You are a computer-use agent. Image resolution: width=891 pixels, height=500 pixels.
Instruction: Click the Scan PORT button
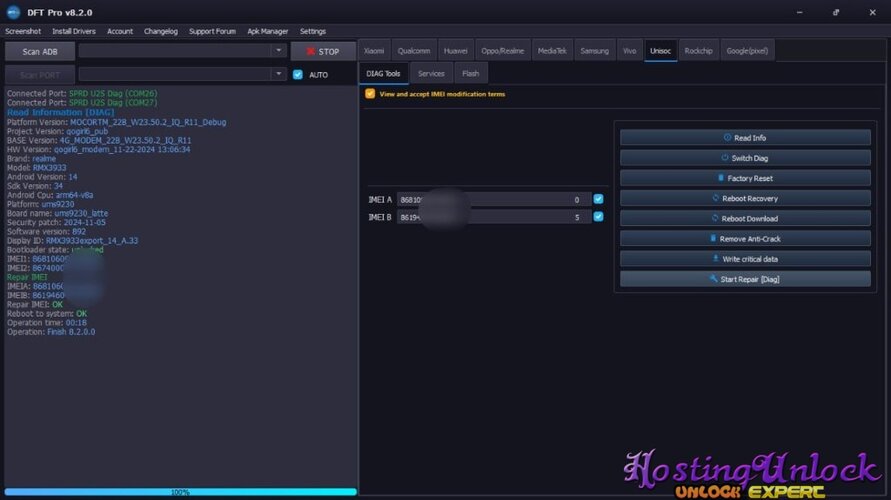coord(40,74)
